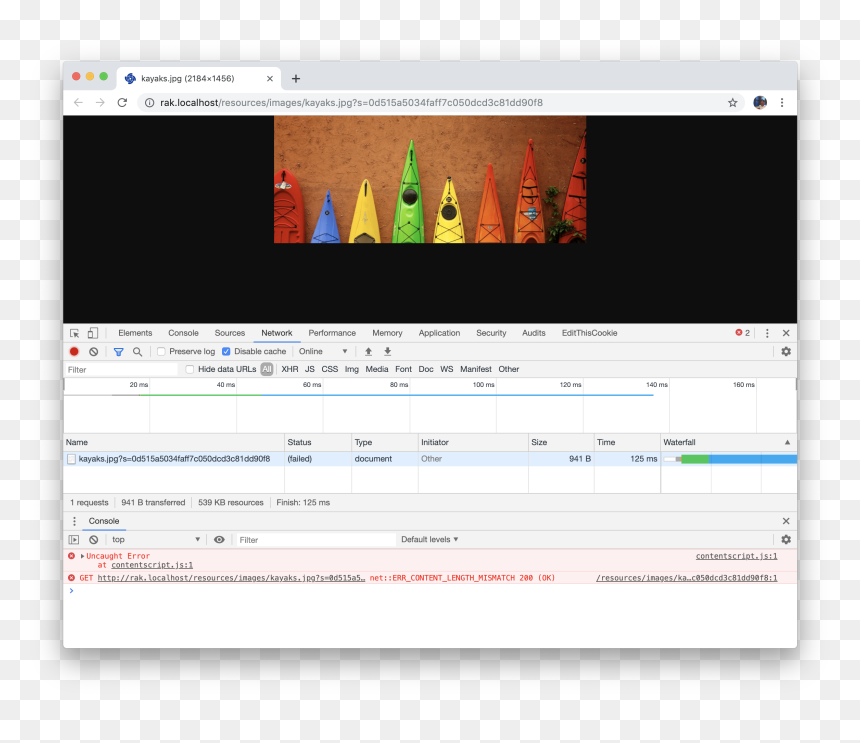This screenshot has width=860, height=743.
Task: Open contentscript.js:1 source link on right
Action: click(x=736, y=556)
